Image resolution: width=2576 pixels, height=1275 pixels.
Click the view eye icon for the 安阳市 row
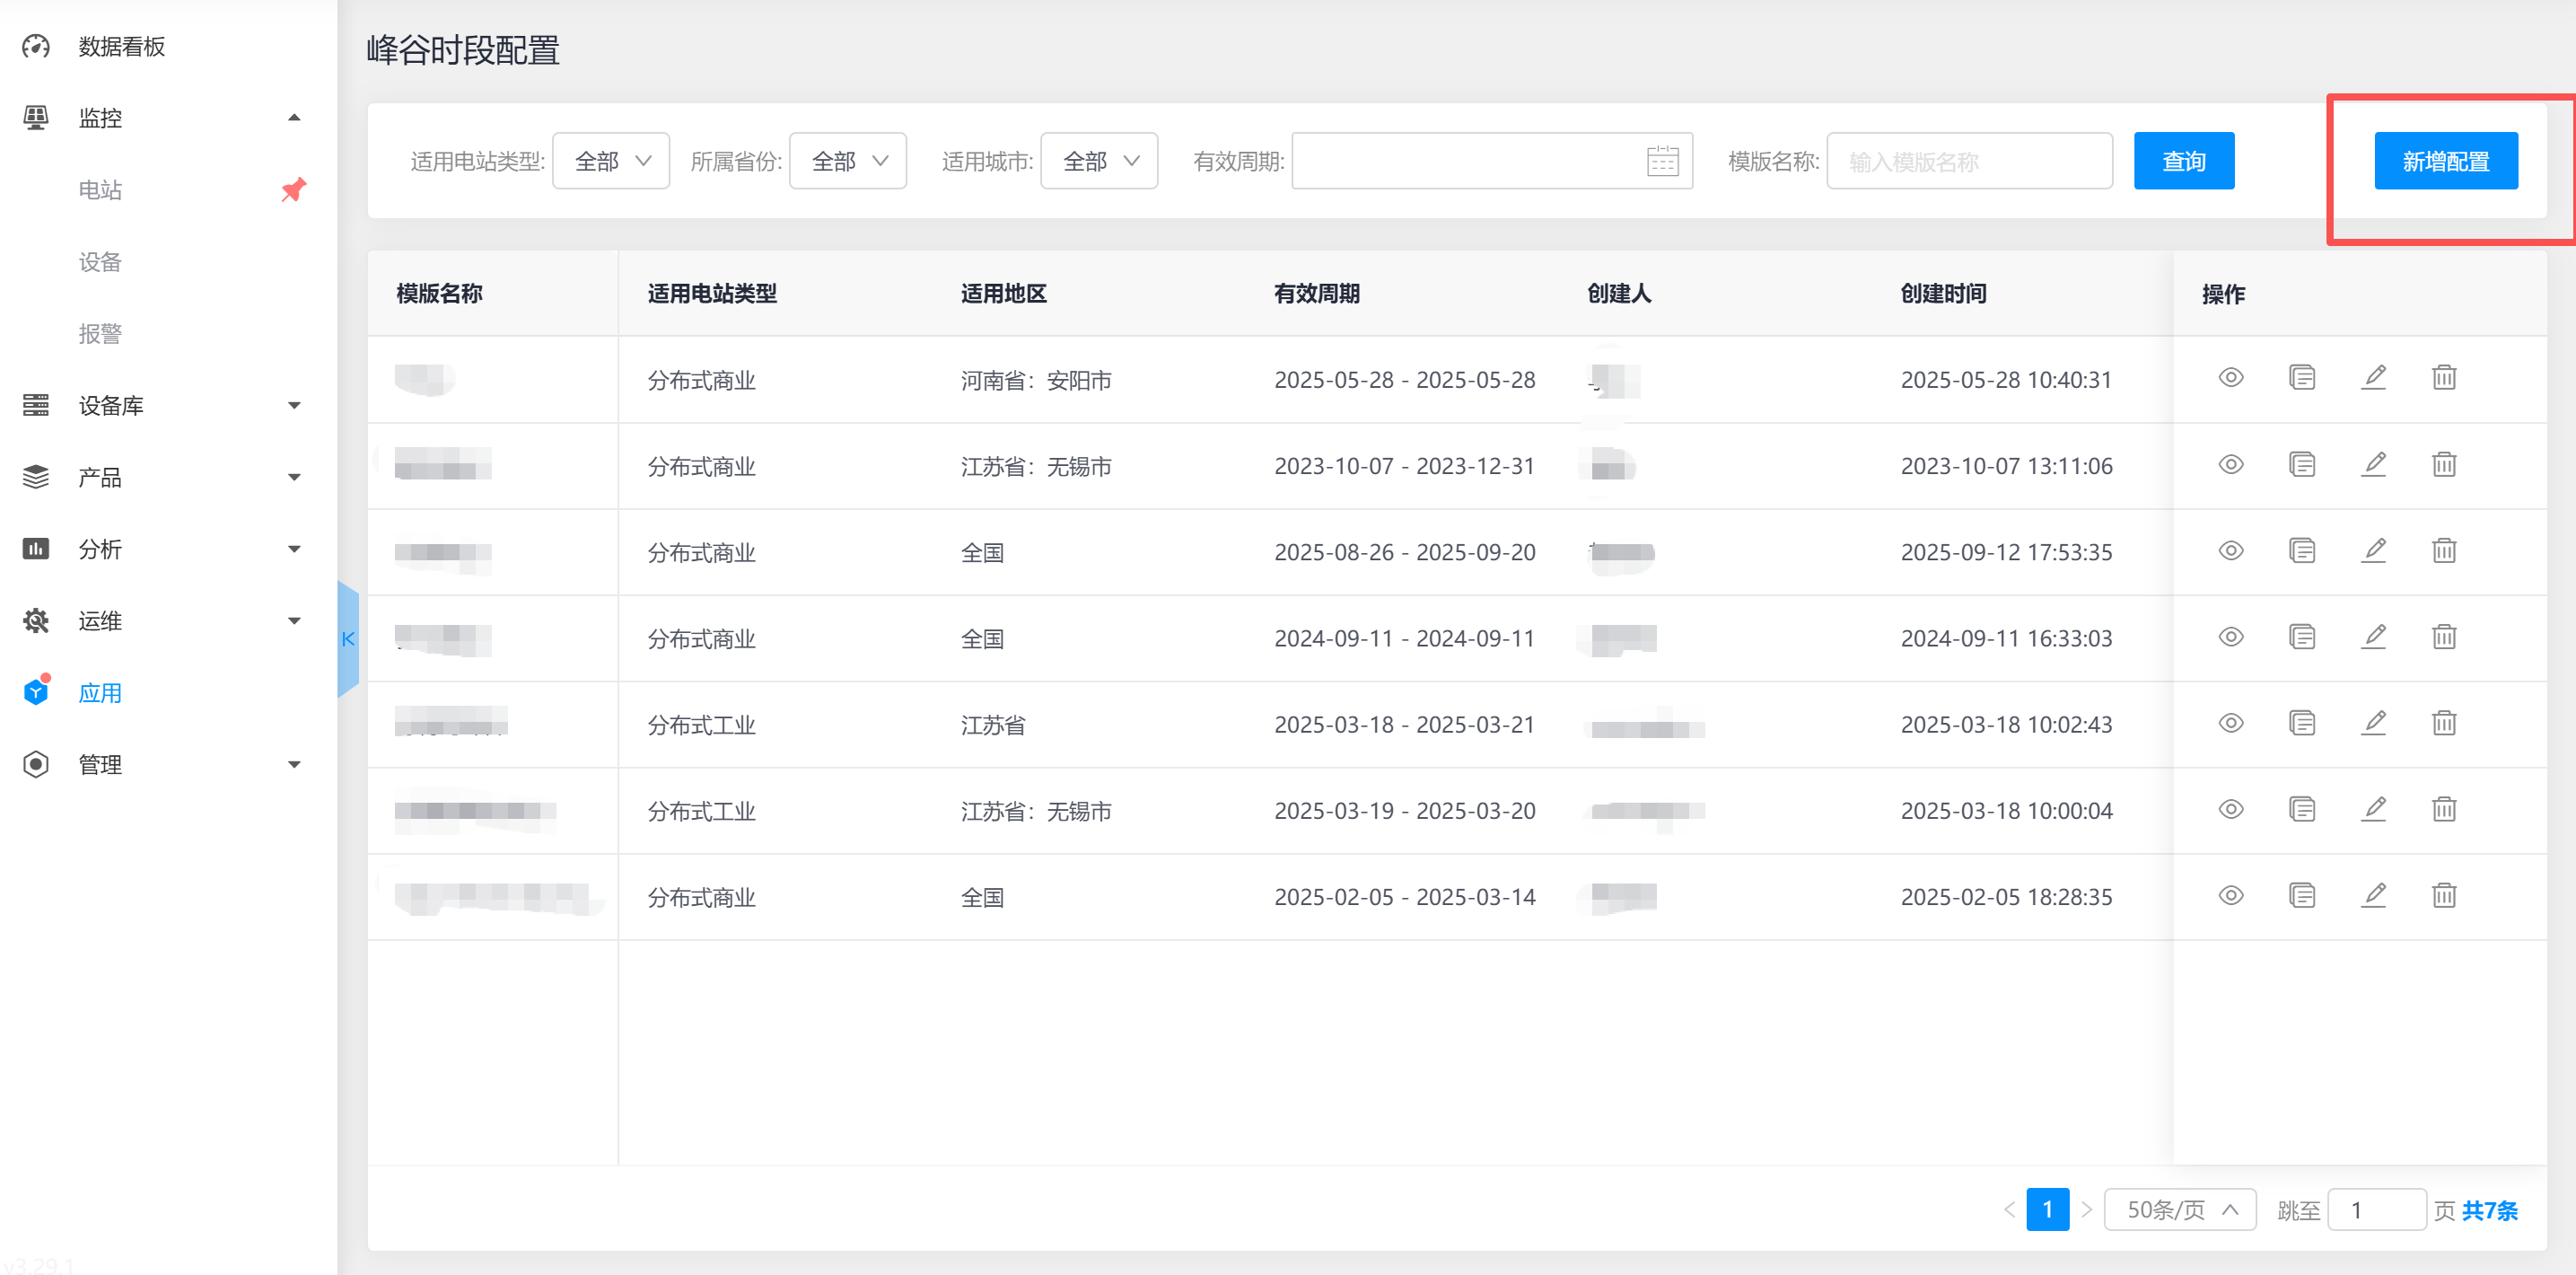2230,378
